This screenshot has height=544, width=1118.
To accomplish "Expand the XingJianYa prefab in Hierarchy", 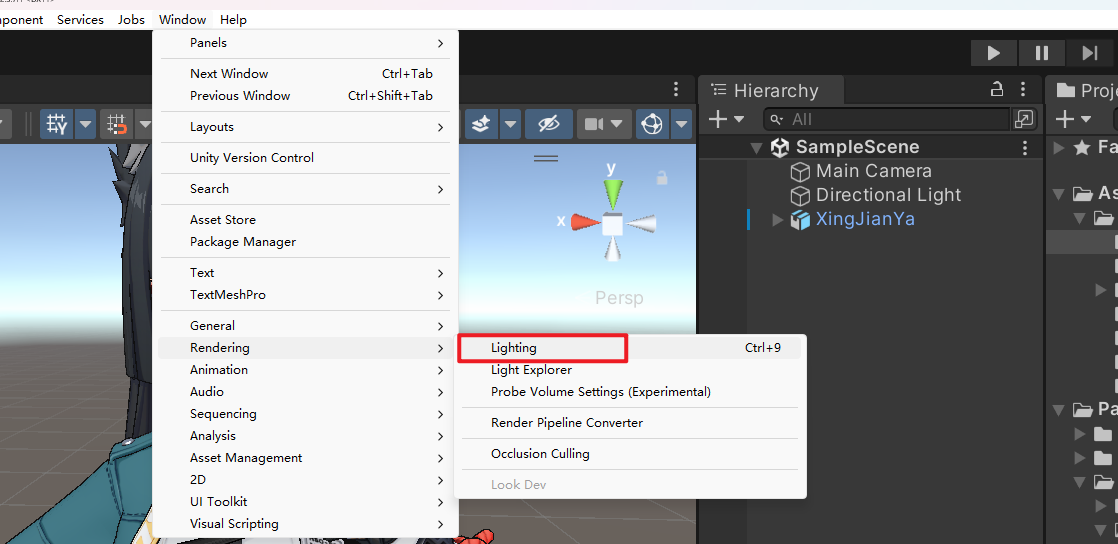I will tap(778, 220).
